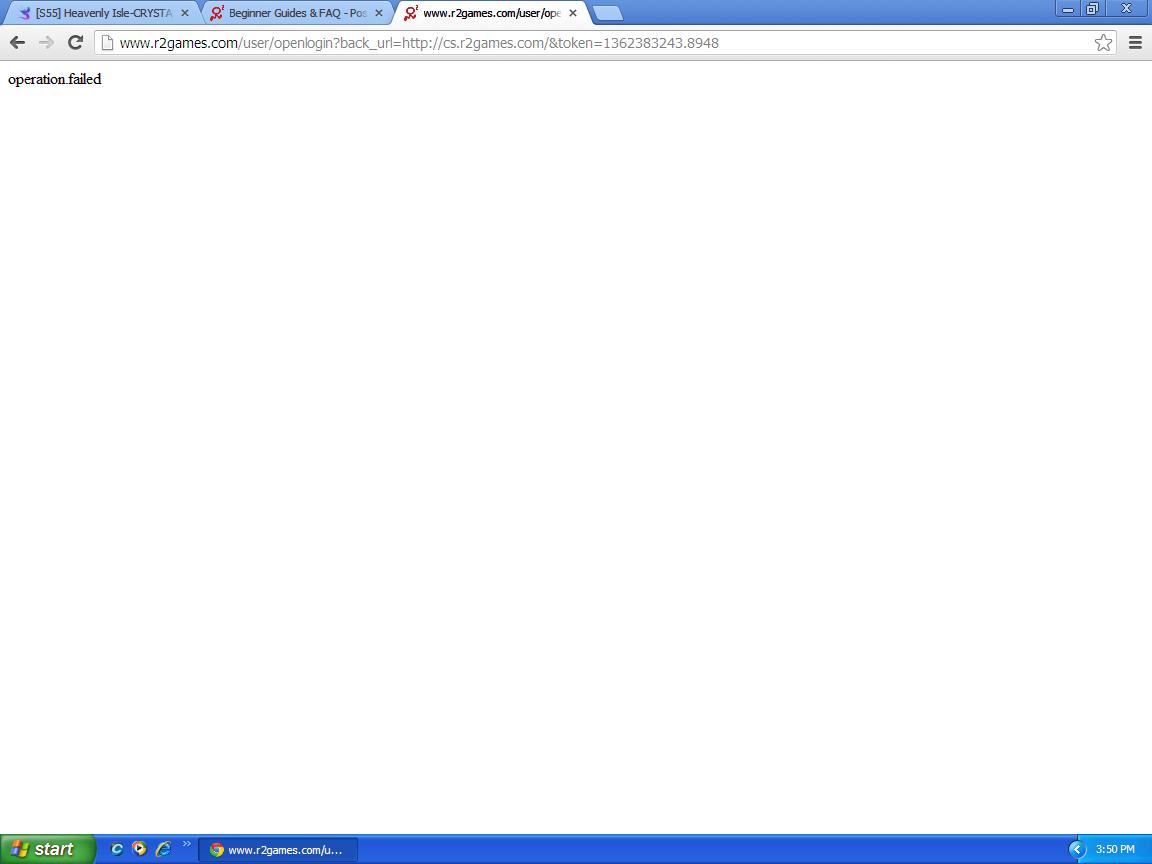Screen dimensions: 1152x864
Task: Click the browser Back arrow
Action: point(17,42)
